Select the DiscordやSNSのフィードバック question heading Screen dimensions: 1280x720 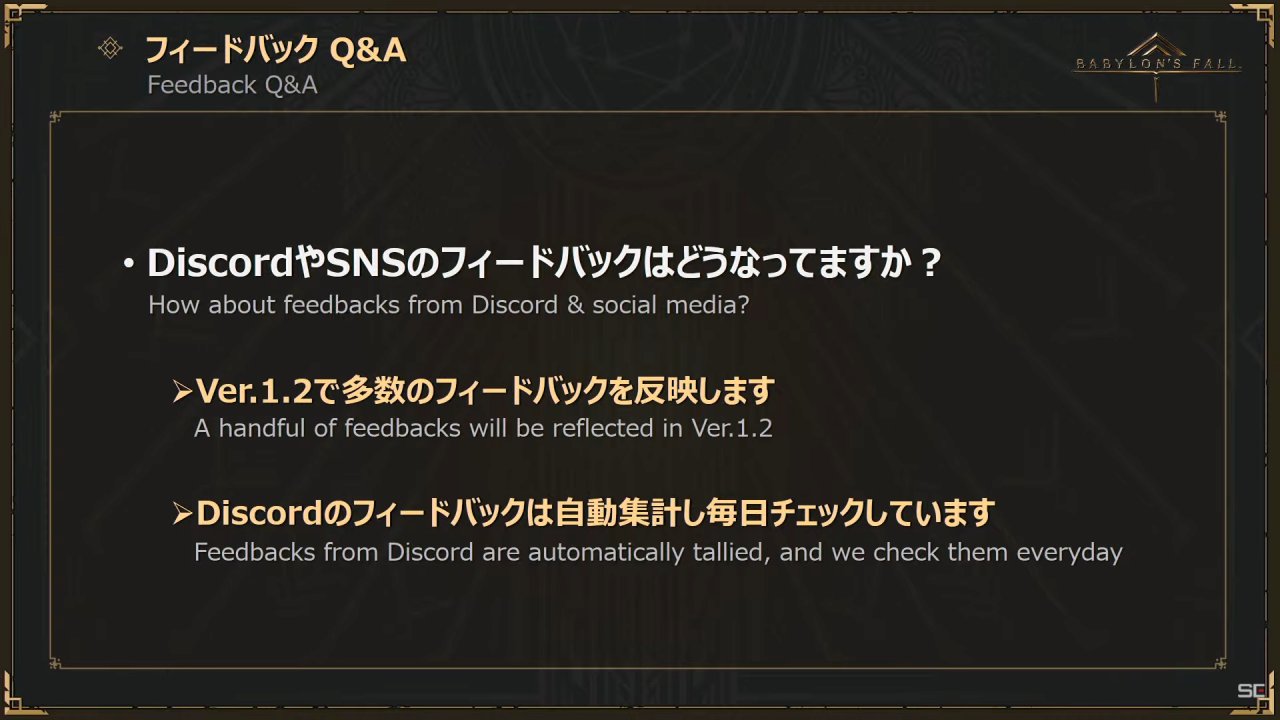coord(544,264)
